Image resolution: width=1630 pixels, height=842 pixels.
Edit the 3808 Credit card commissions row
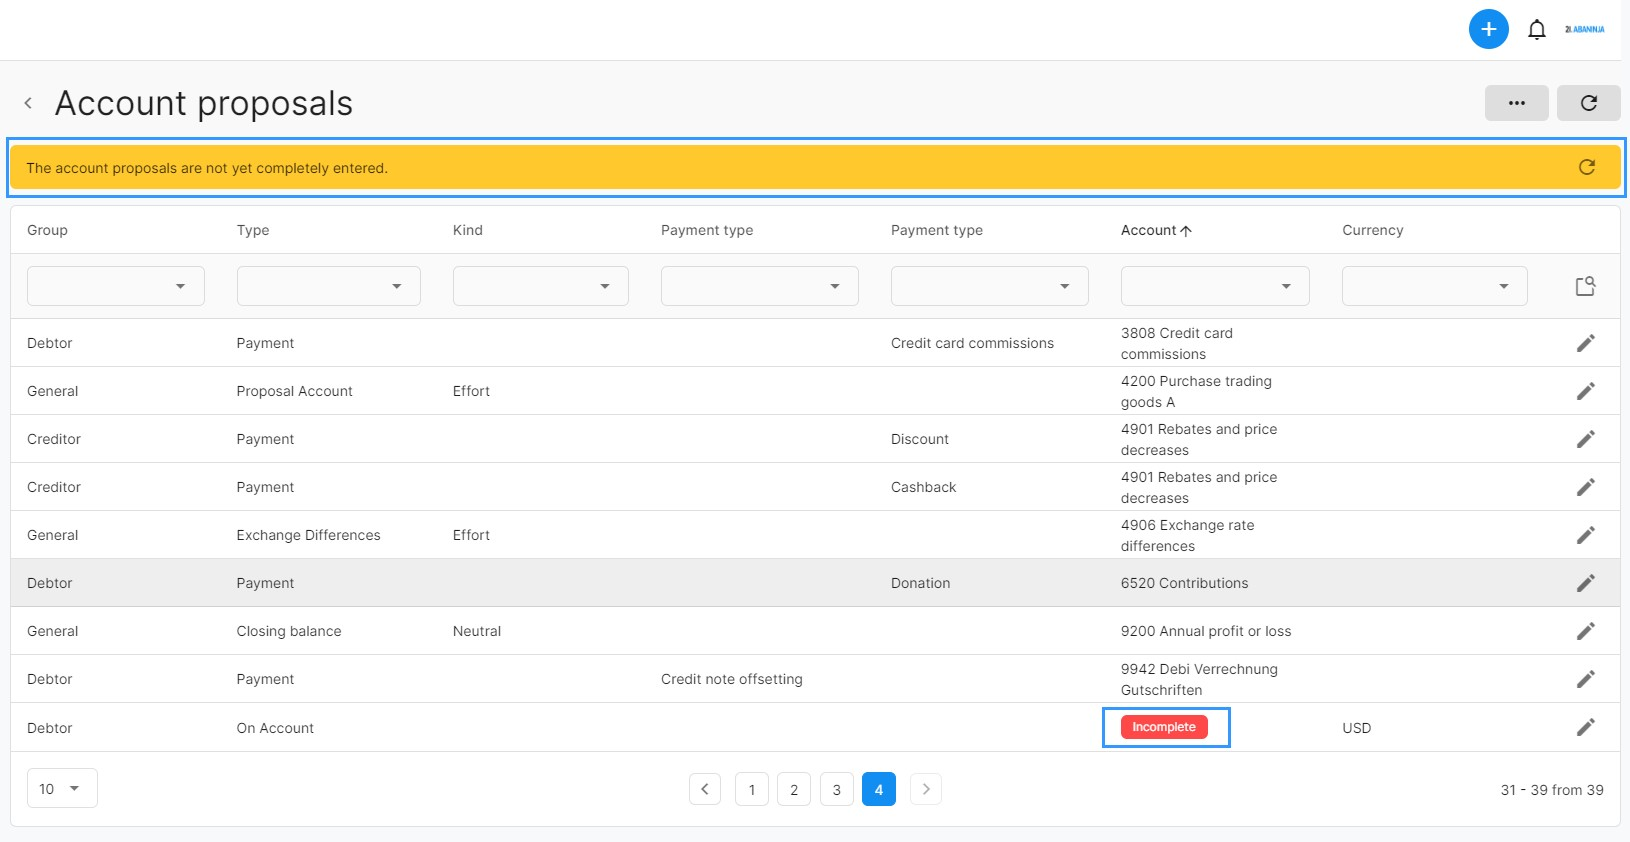click(1585, 343)
